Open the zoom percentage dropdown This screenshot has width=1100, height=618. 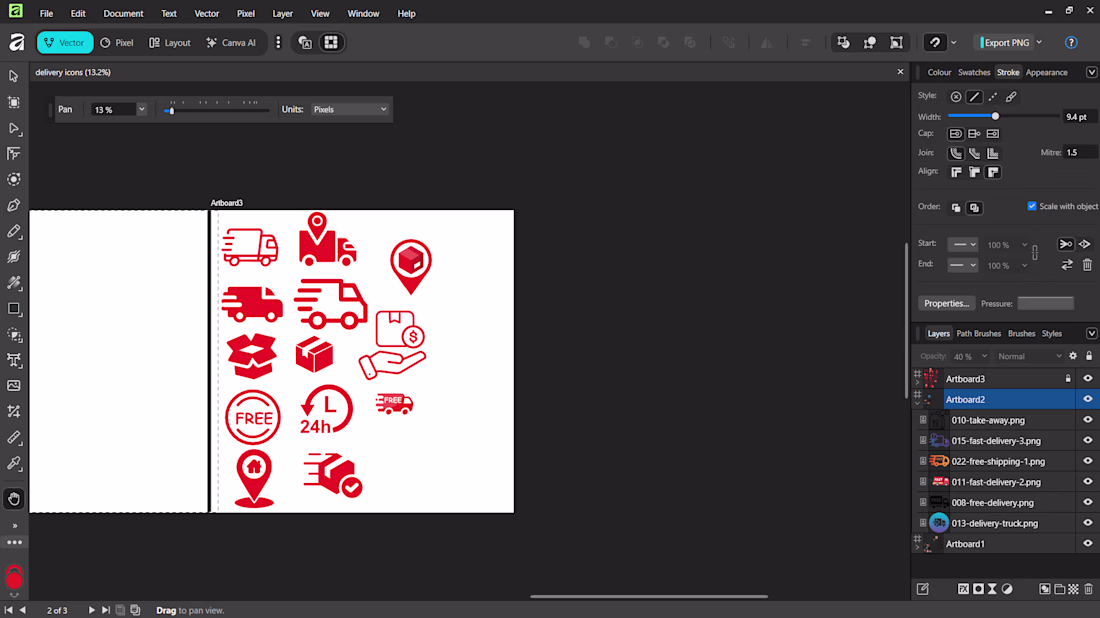[x=141, y=109]
